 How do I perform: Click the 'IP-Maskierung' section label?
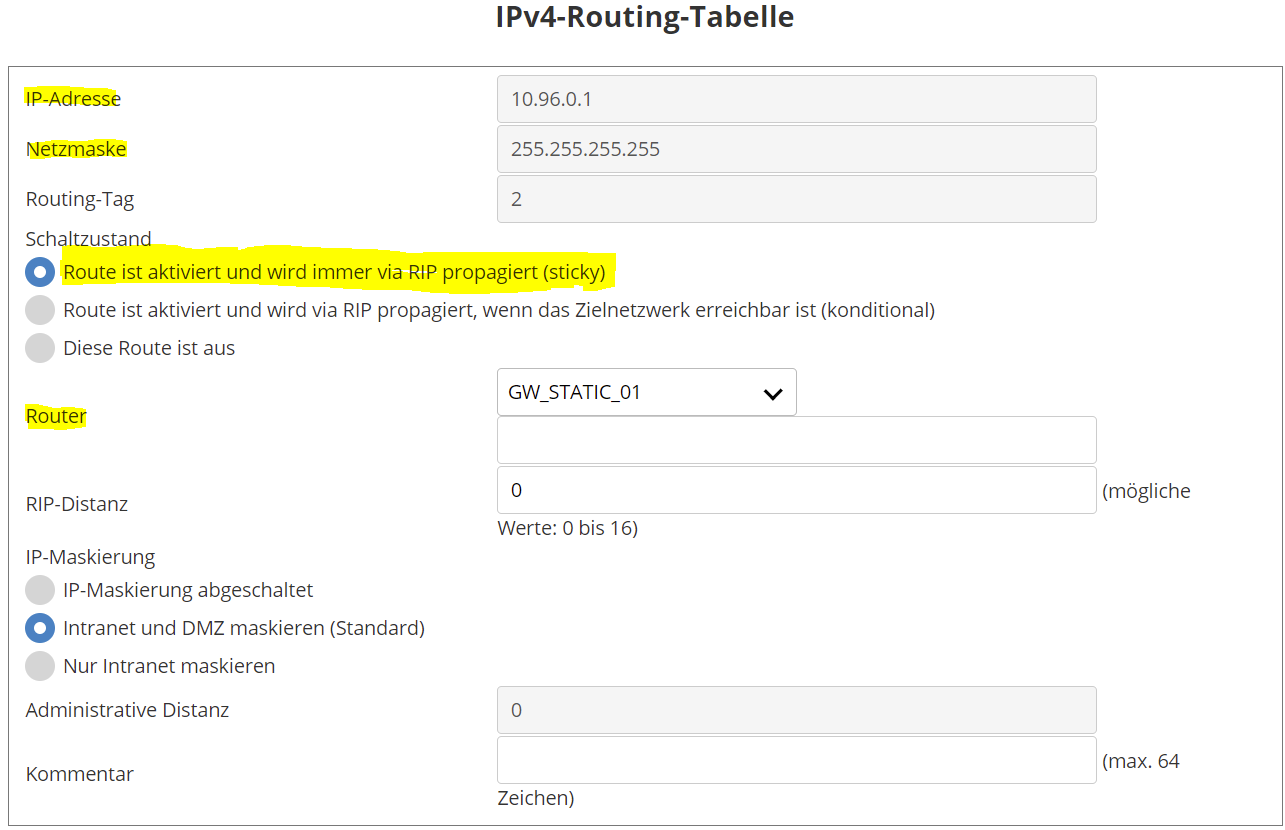coord(90,557)
